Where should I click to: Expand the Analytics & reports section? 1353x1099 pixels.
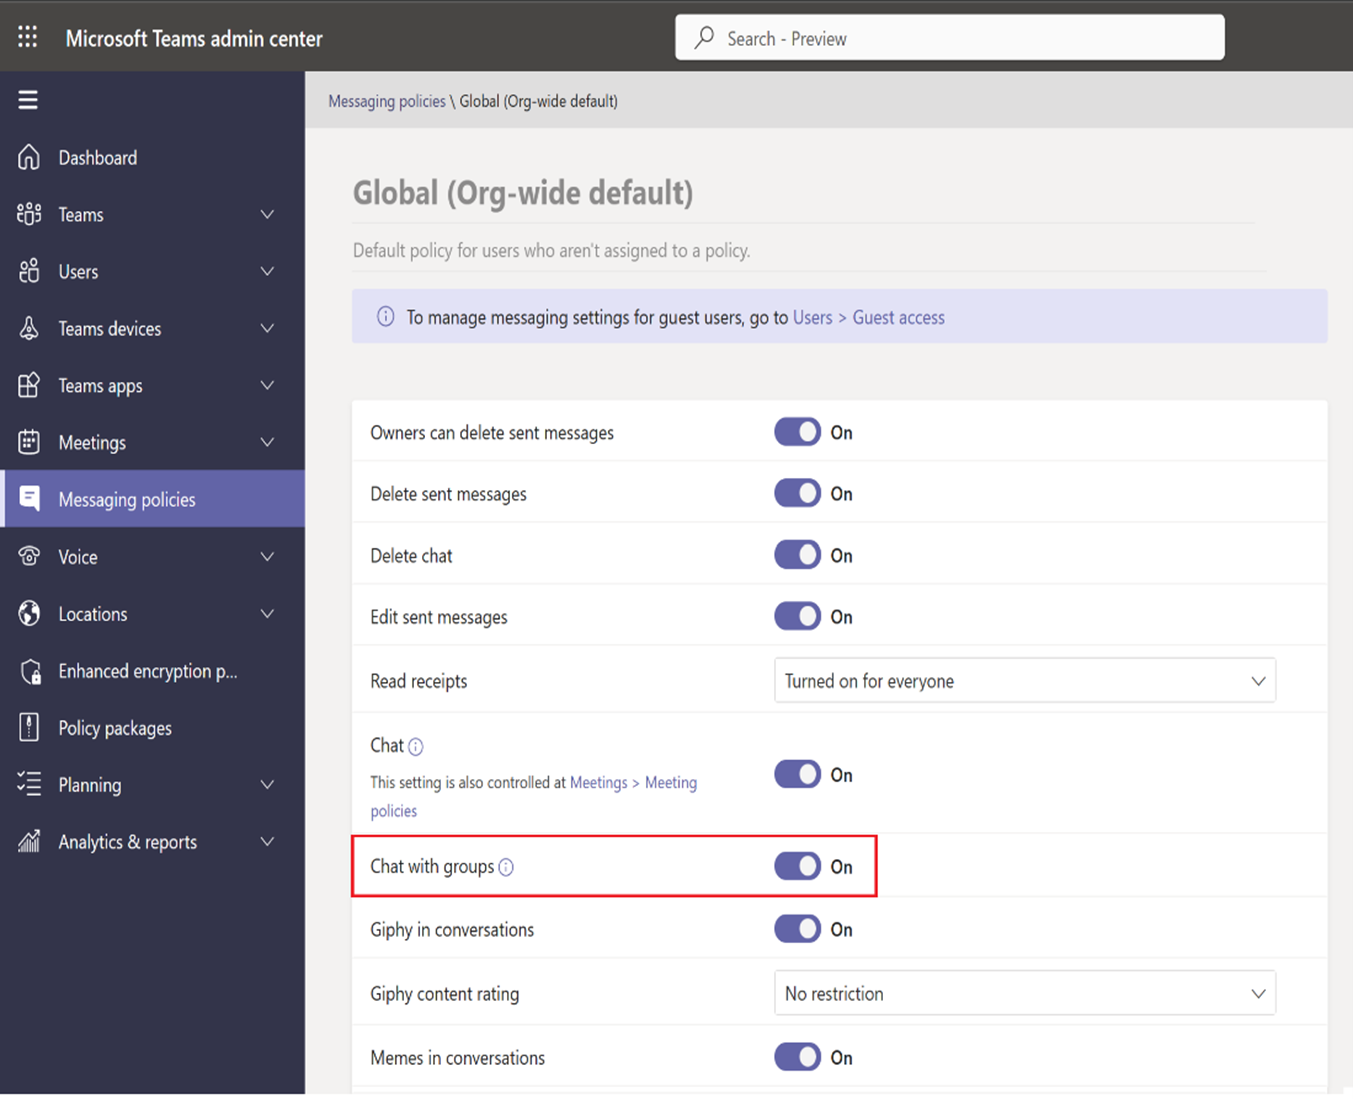pyautogui.click(x=267, y=841)
